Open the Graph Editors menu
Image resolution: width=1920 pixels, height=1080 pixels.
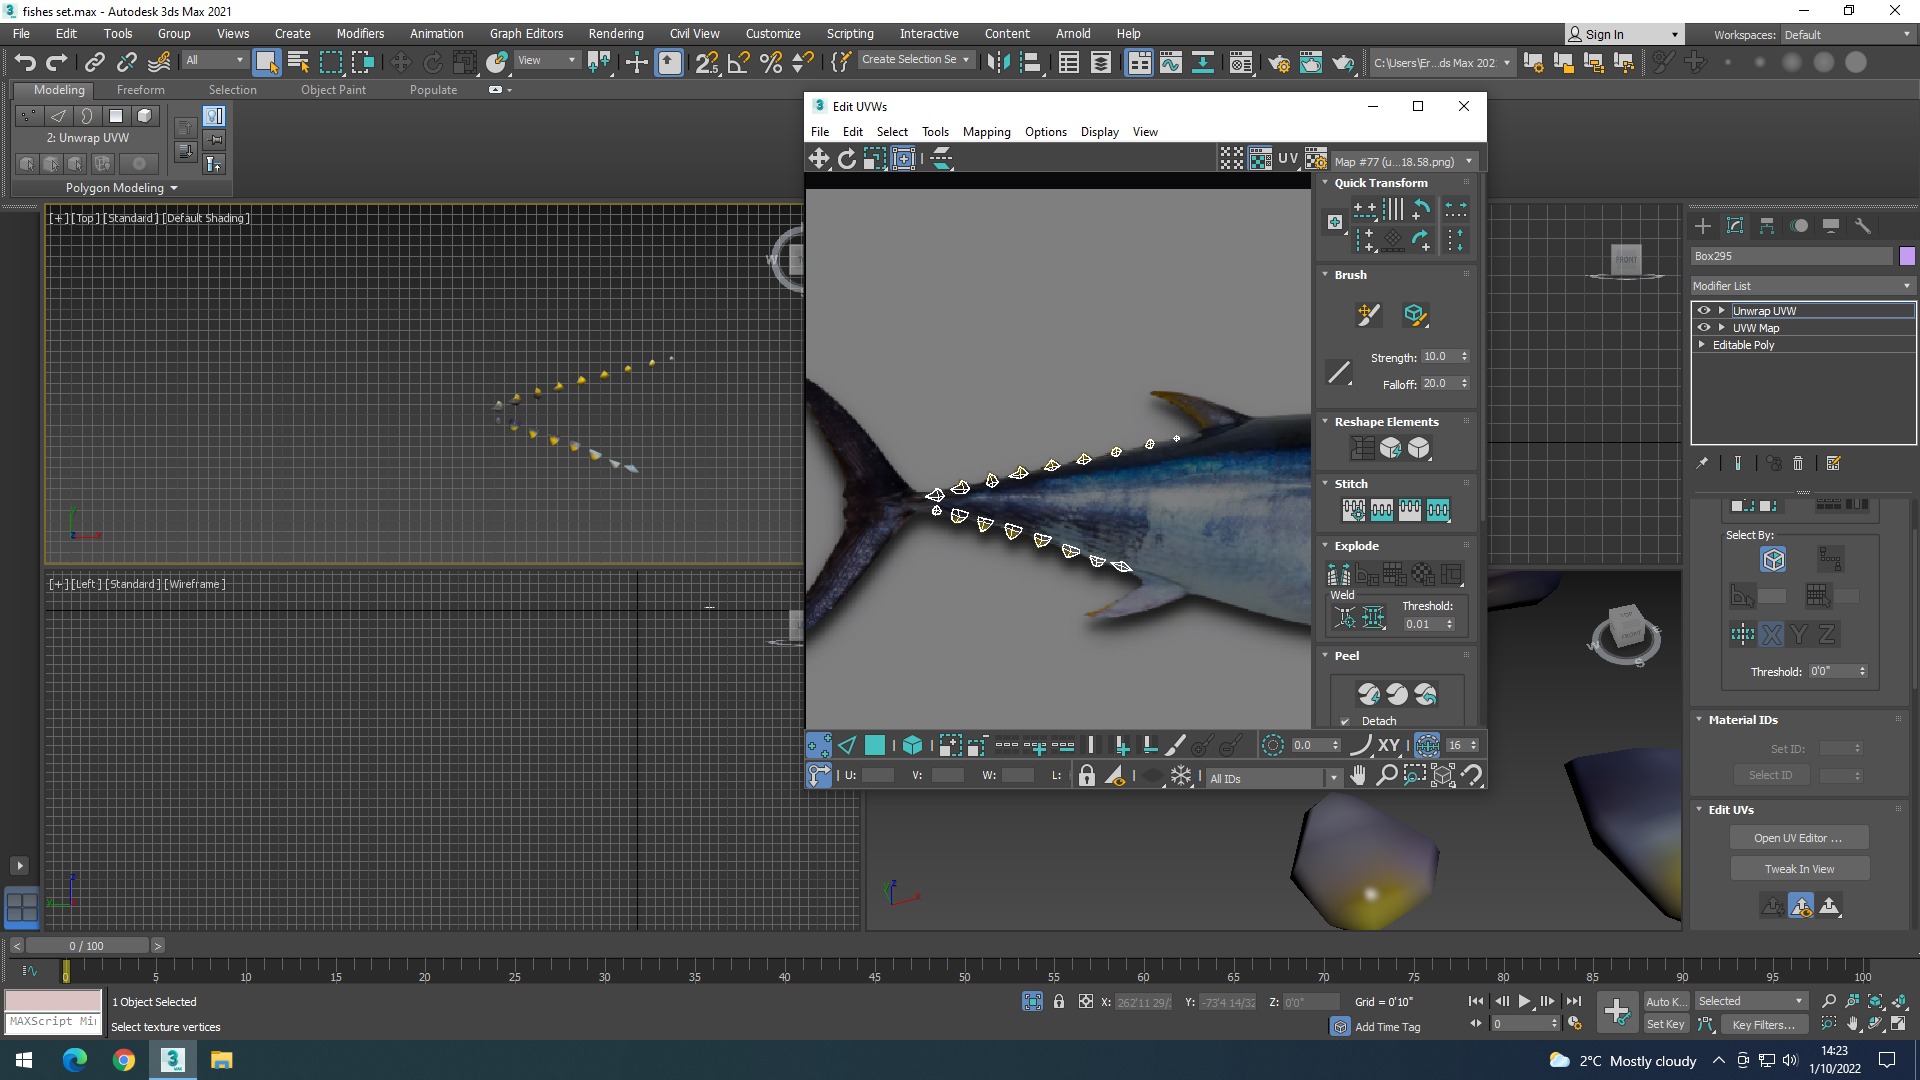pyautogui.click(x=526, y=34)
